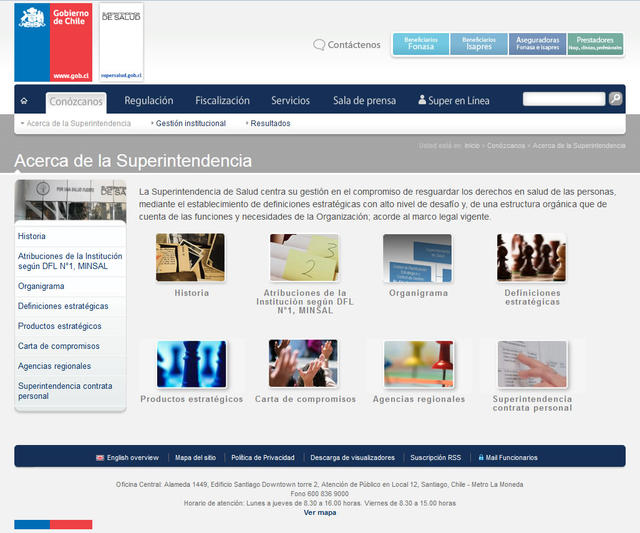Click the search magnifier button
This screenshot has height=533, width=640.
(x=616, y=99)
